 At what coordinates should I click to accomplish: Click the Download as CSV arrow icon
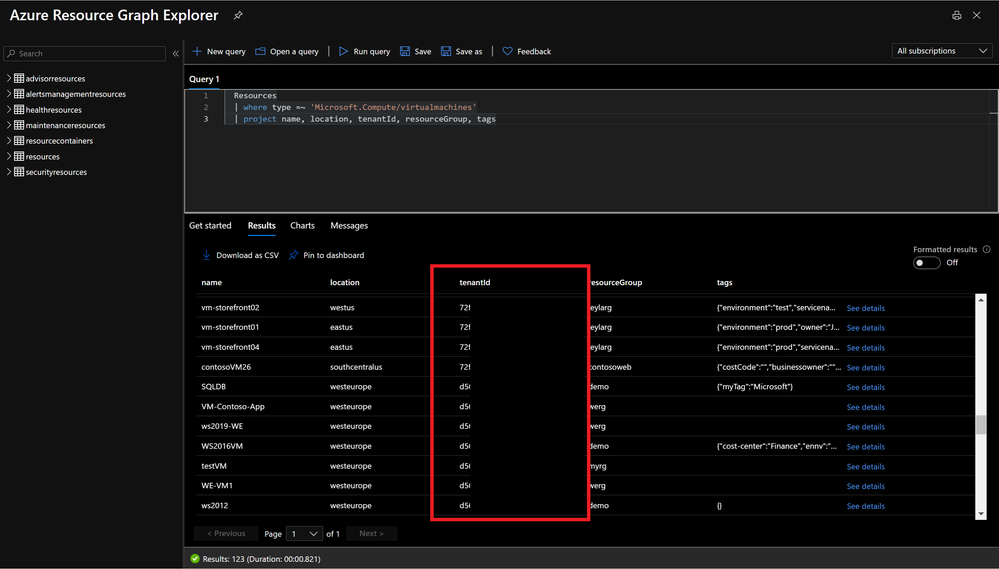(206, 255)
